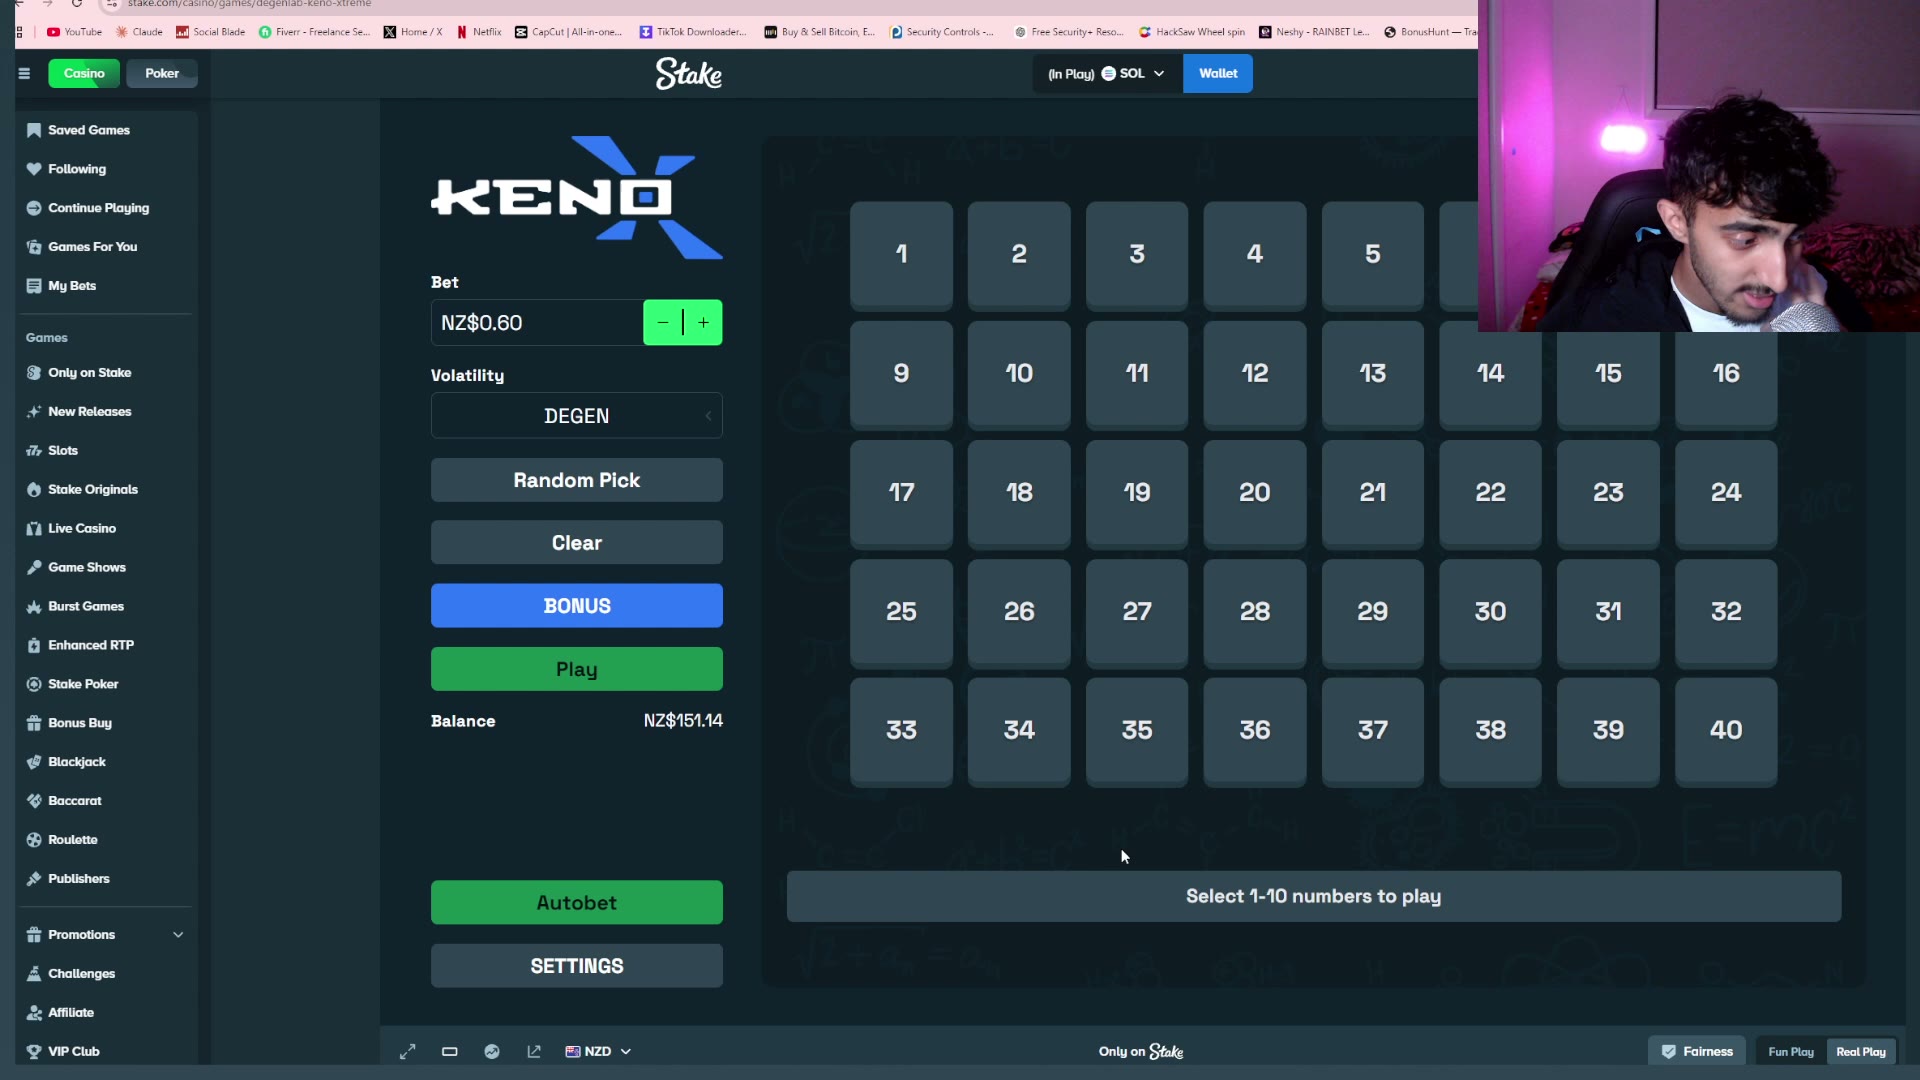
Task: Select keno number 17
Action: click(x=901, y=493)
